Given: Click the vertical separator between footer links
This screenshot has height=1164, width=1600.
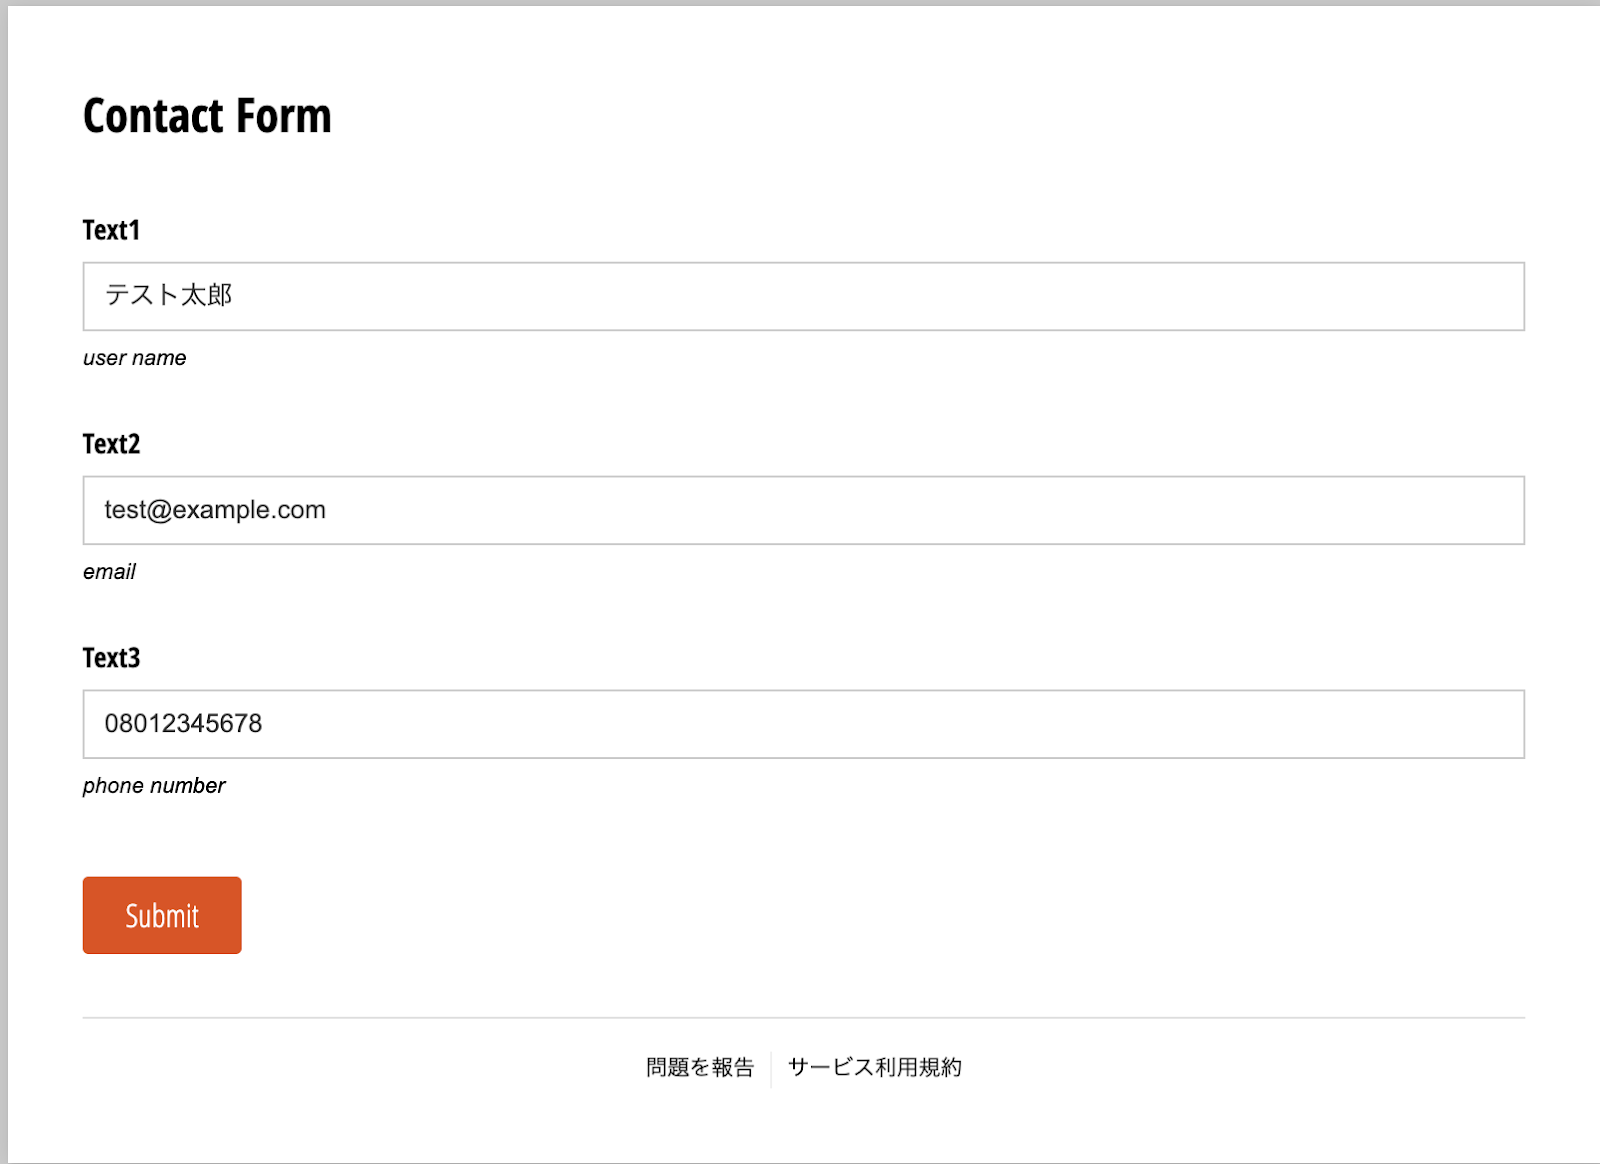Looking at the screenshot, I should point(771,1068).
